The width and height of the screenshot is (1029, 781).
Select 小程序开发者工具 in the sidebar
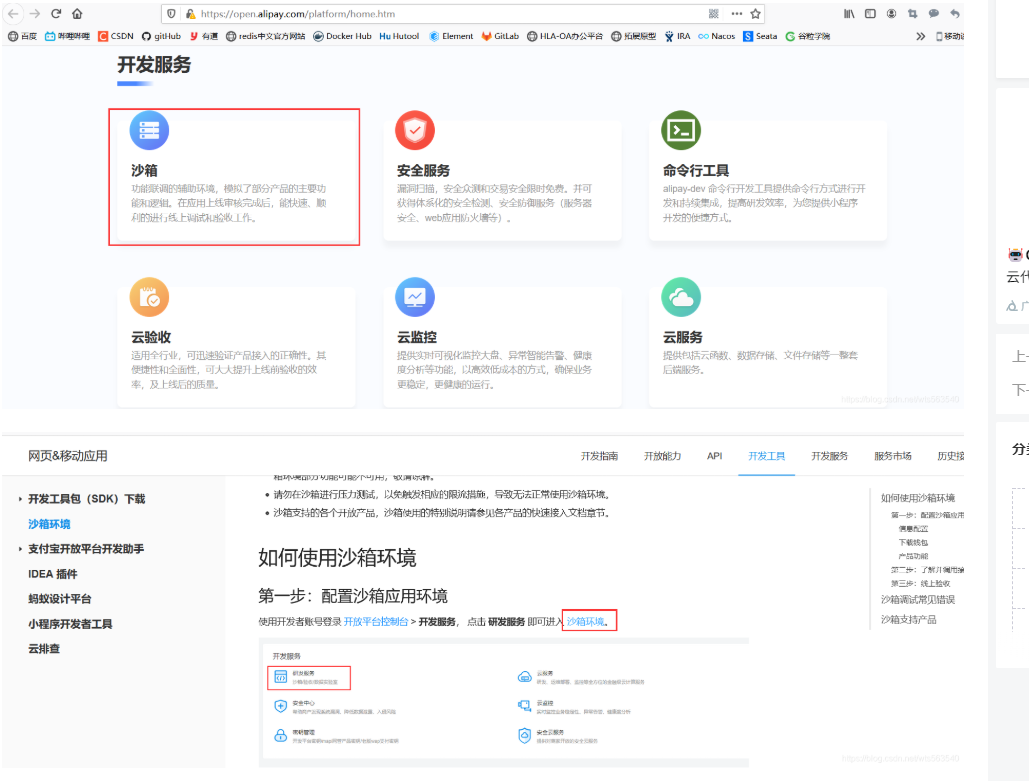pyautogui.click(x=70, y=623)
